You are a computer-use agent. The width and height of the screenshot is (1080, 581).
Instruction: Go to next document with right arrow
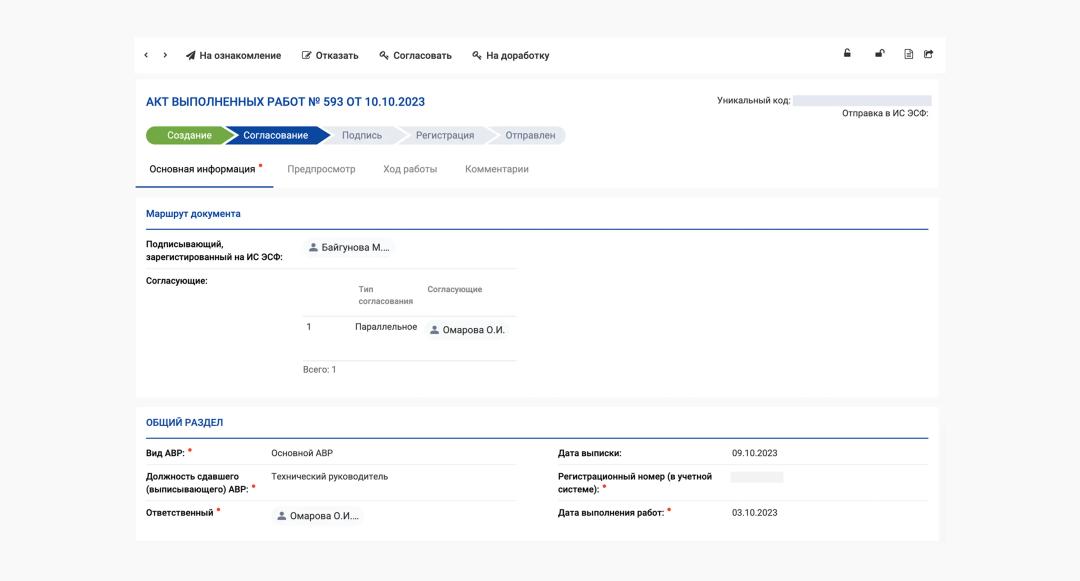click(165, 55)
